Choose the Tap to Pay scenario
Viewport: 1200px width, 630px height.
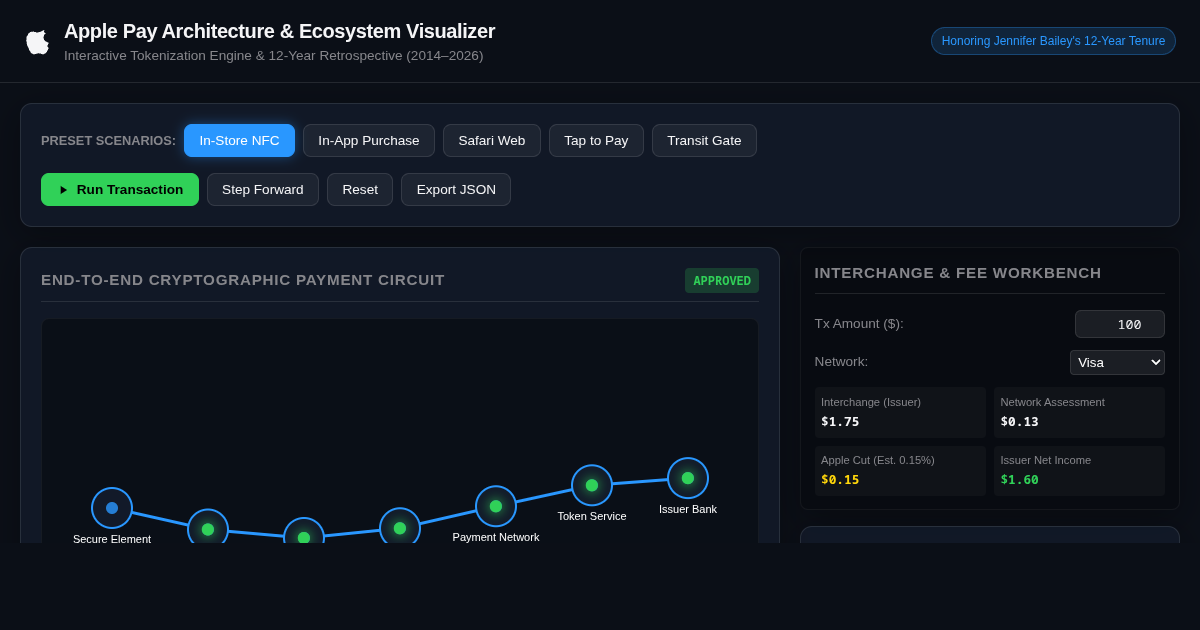point(596,140)
